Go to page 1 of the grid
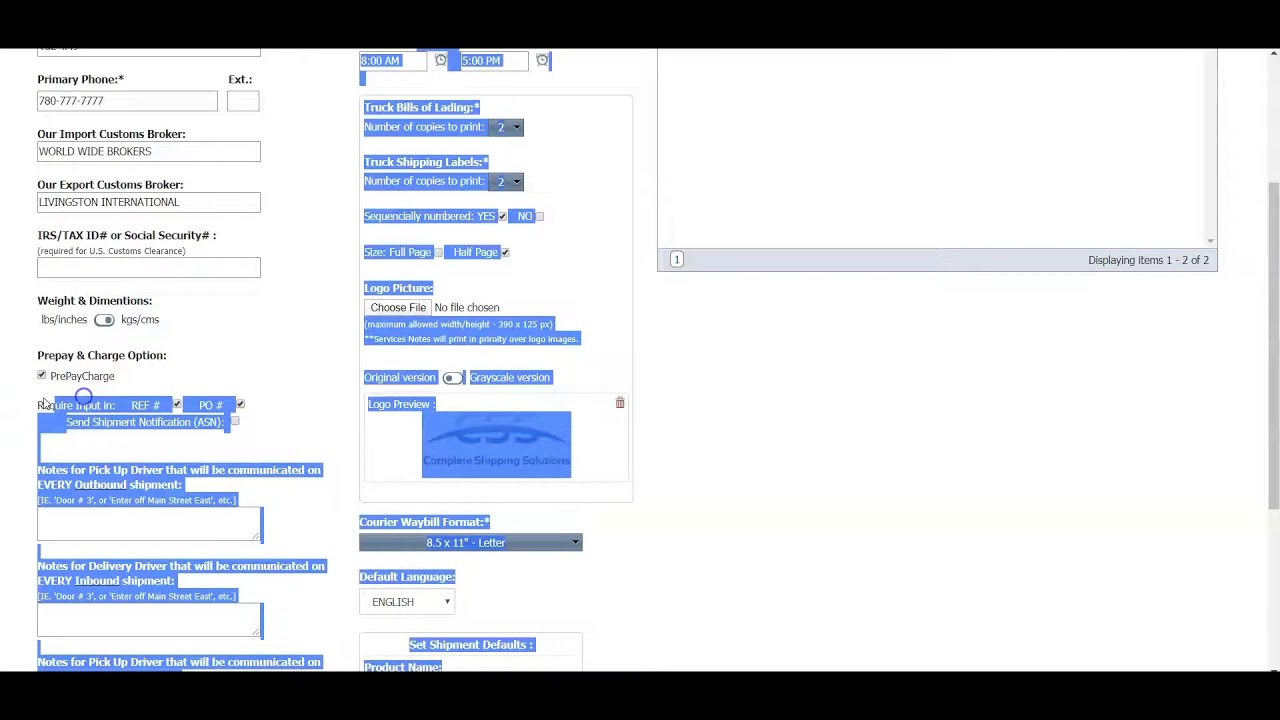The height and width of the screenshot is (720, 1280). coord(677,260)
